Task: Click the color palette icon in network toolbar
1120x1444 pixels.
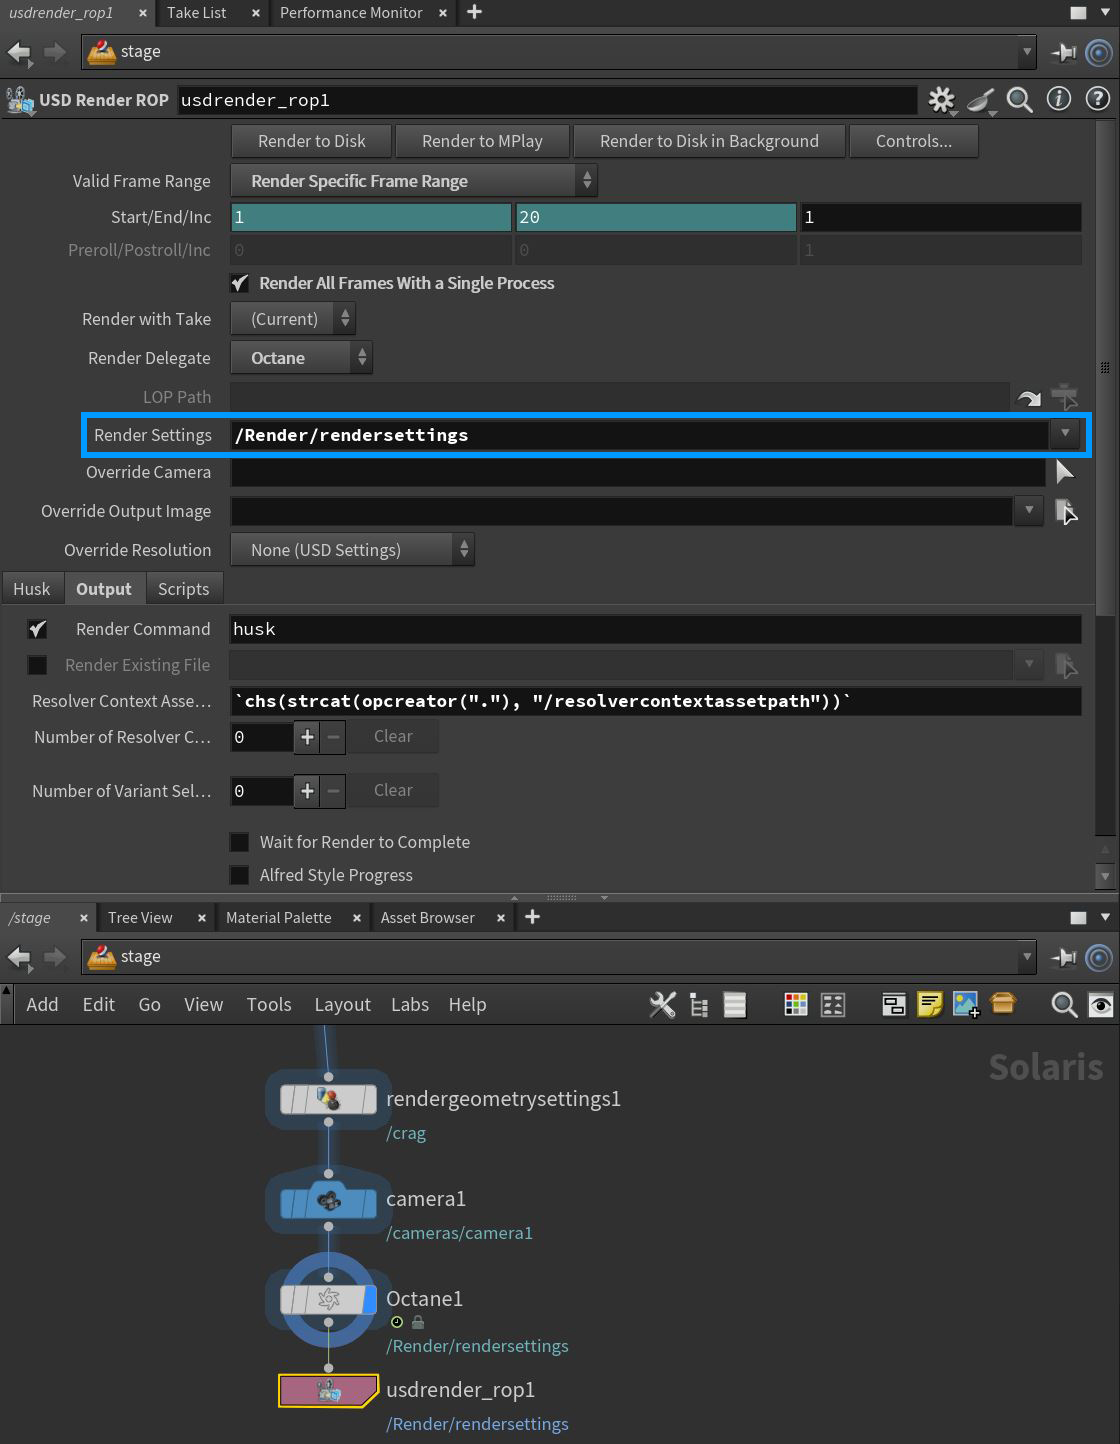Action: click(x=795, y=1004)
